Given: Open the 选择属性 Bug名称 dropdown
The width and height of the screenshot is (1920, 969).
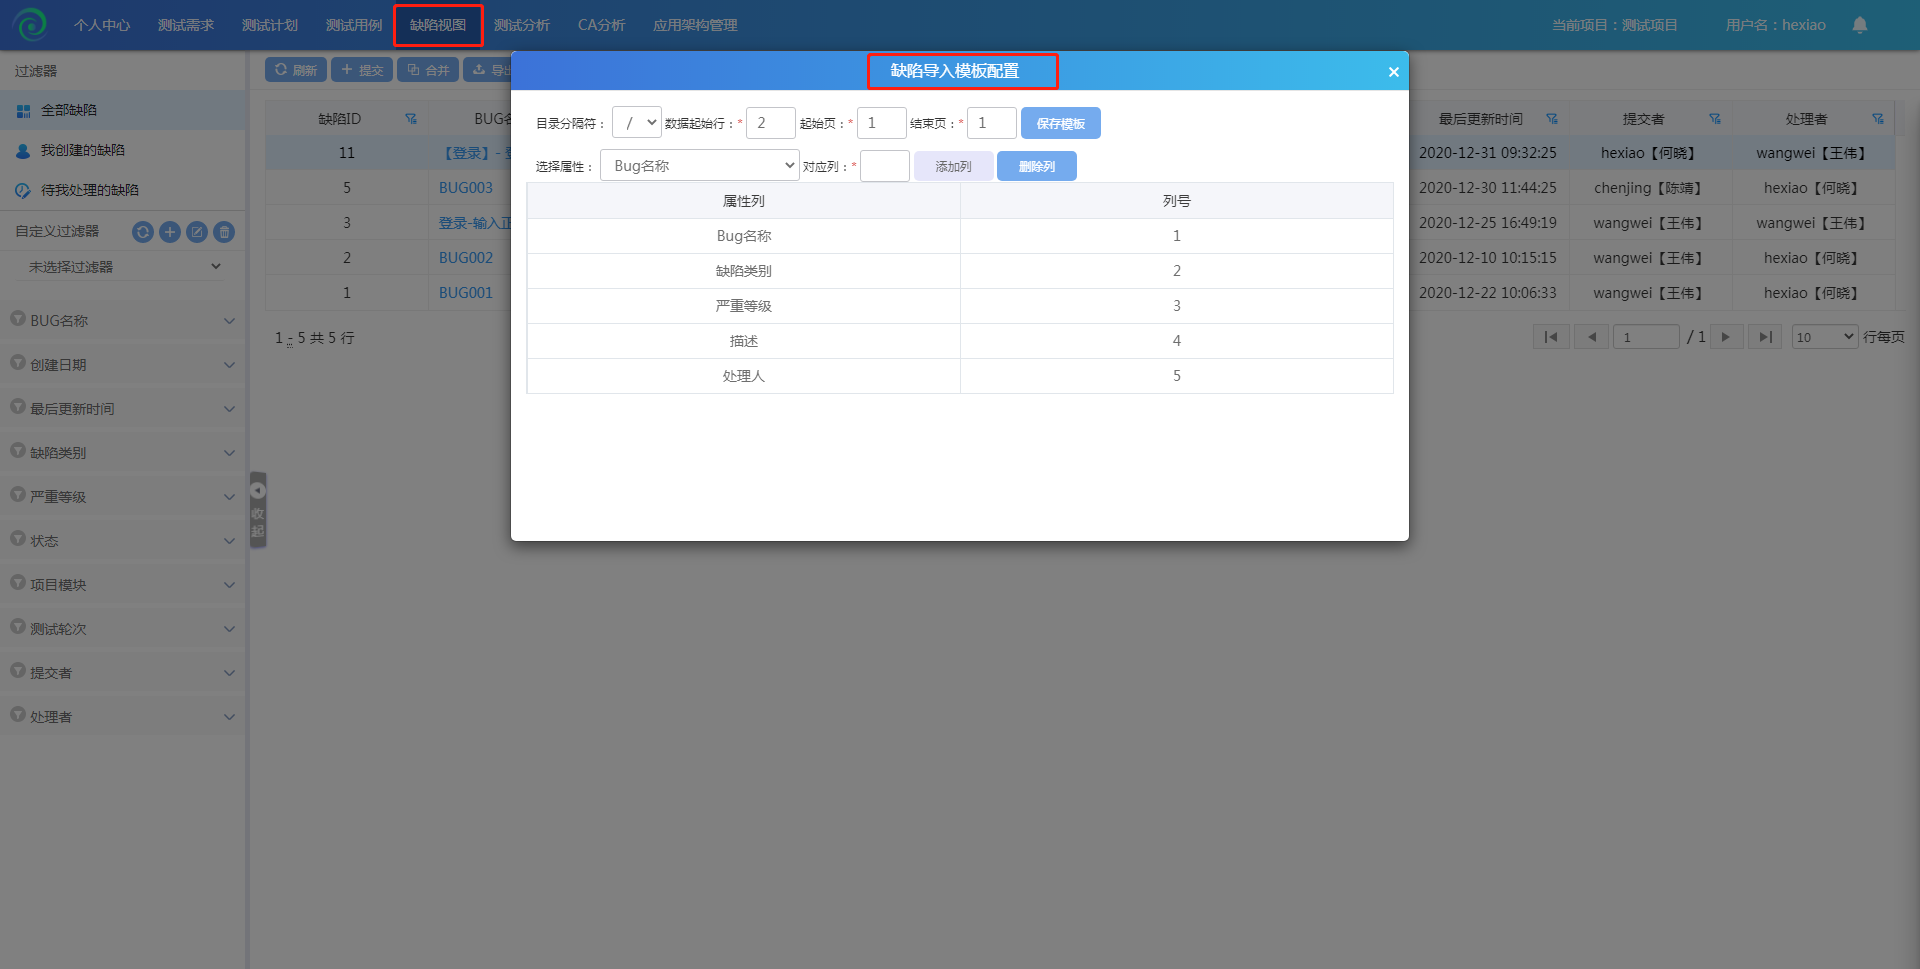Looking at the screenshot, I should [x=700, y=166].
